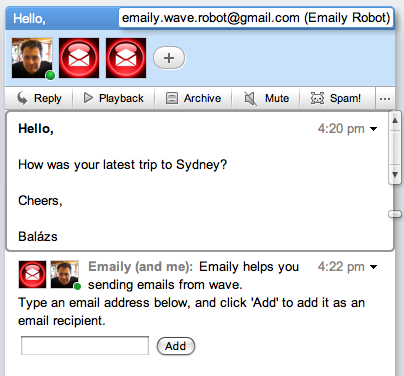Viewport: 404px width, 376px height.
Task: Click the scrollbar up arrow
Action: (x=395, y=121)
